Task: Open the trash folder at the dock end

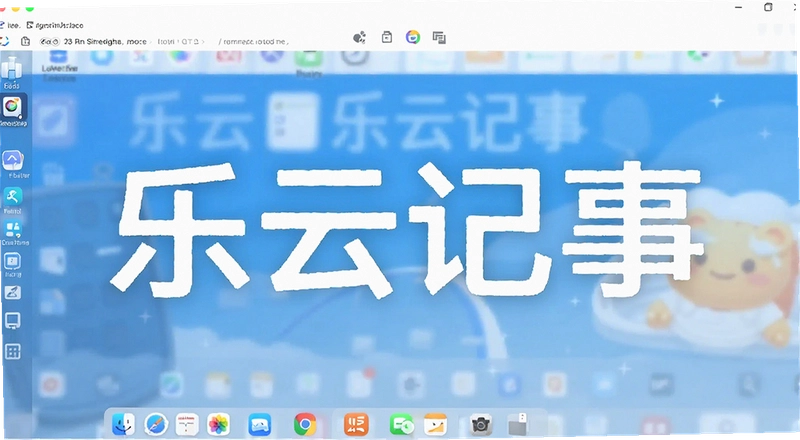Action: 517,425
